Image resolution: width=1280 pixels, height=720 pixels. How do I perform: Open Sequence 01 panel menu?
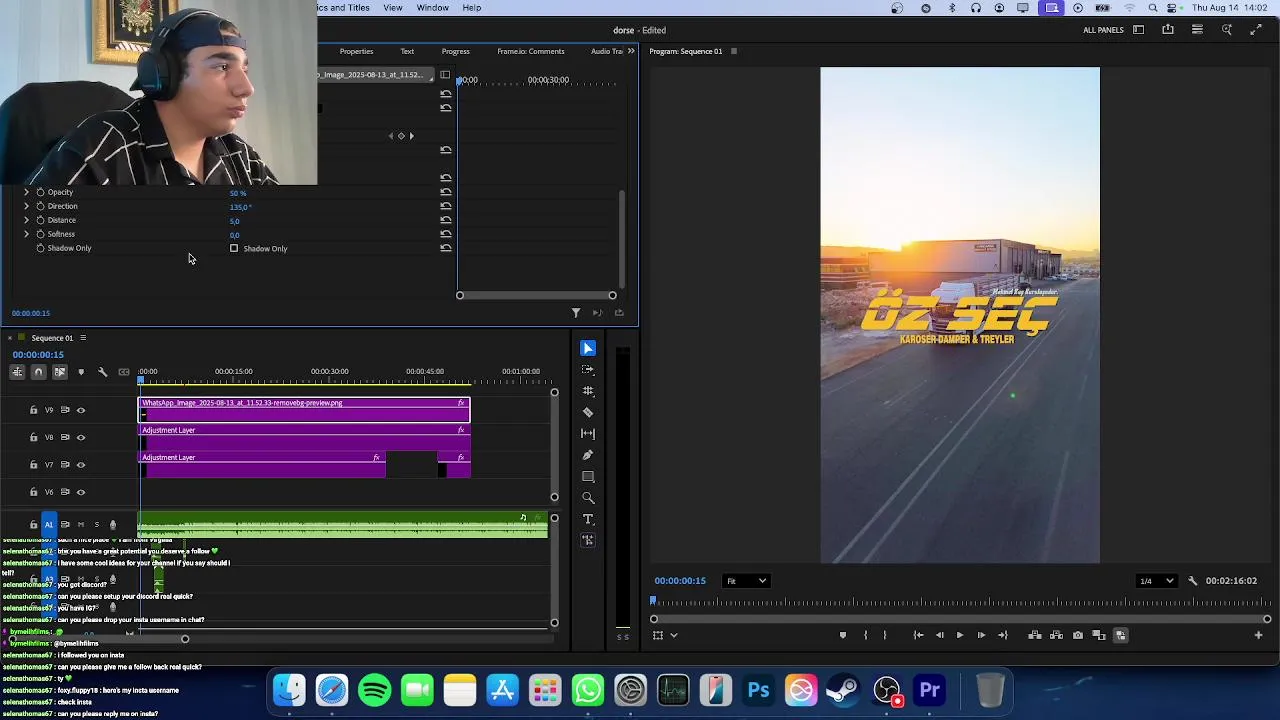click(83, 338)
